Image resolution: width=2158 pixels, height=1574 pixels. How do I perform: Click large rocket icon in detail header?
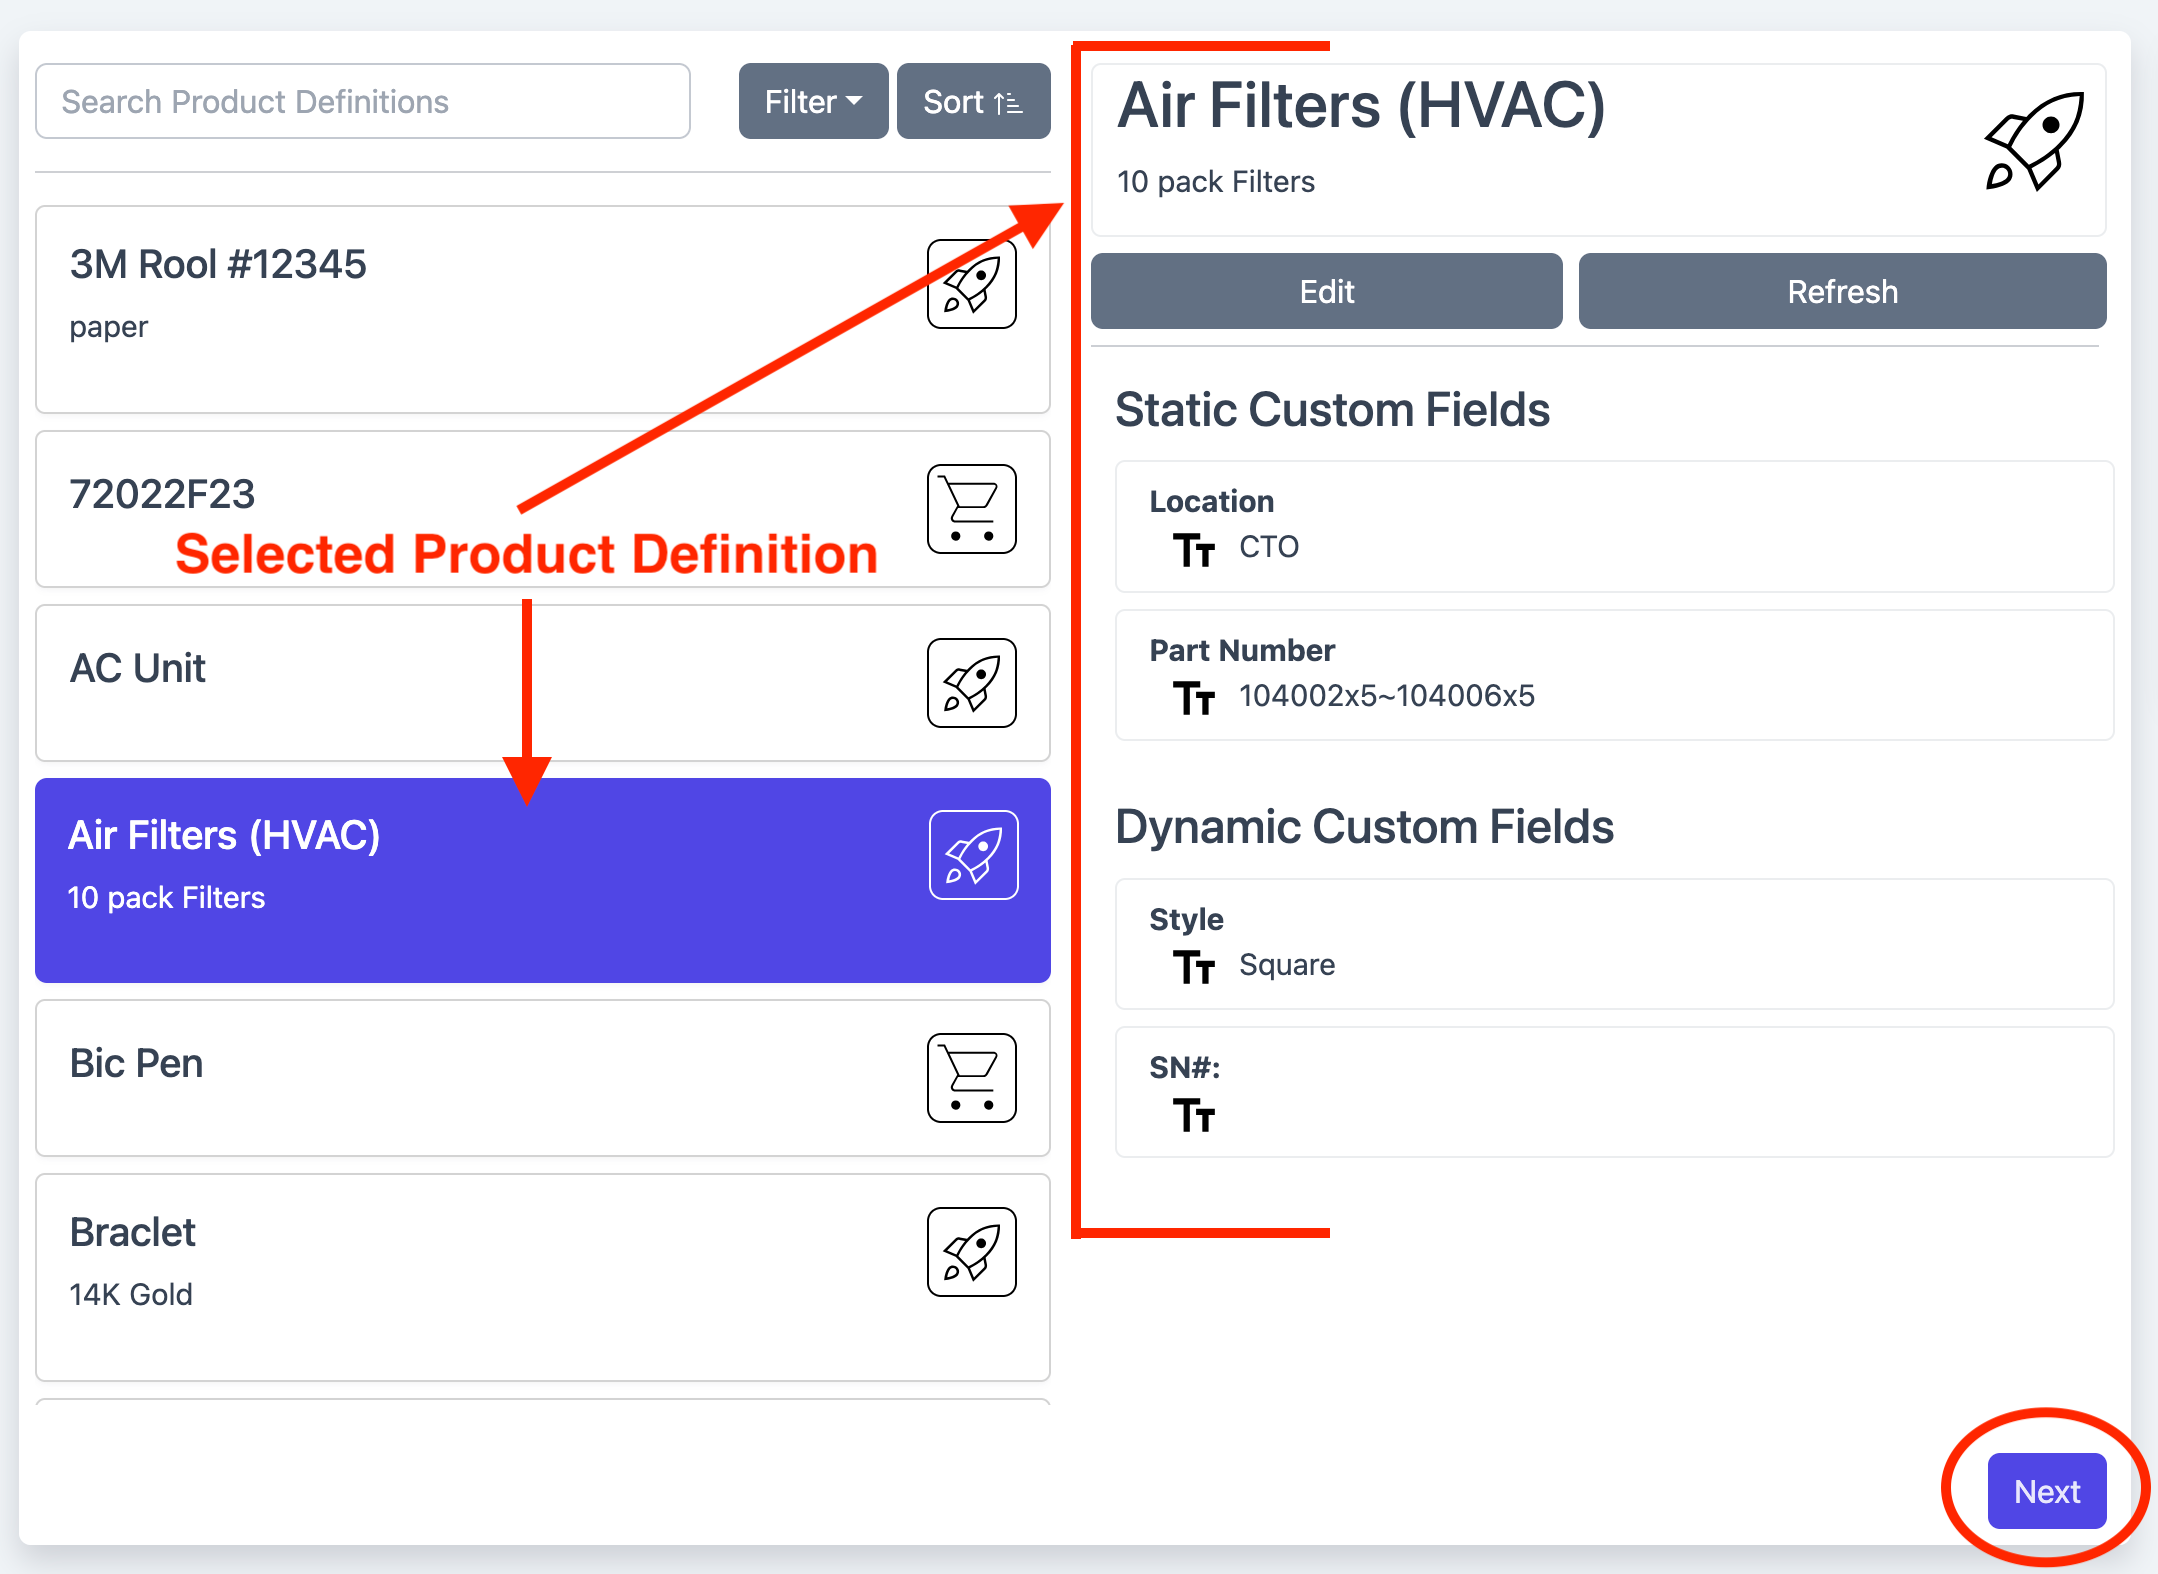click(2034, 141)
